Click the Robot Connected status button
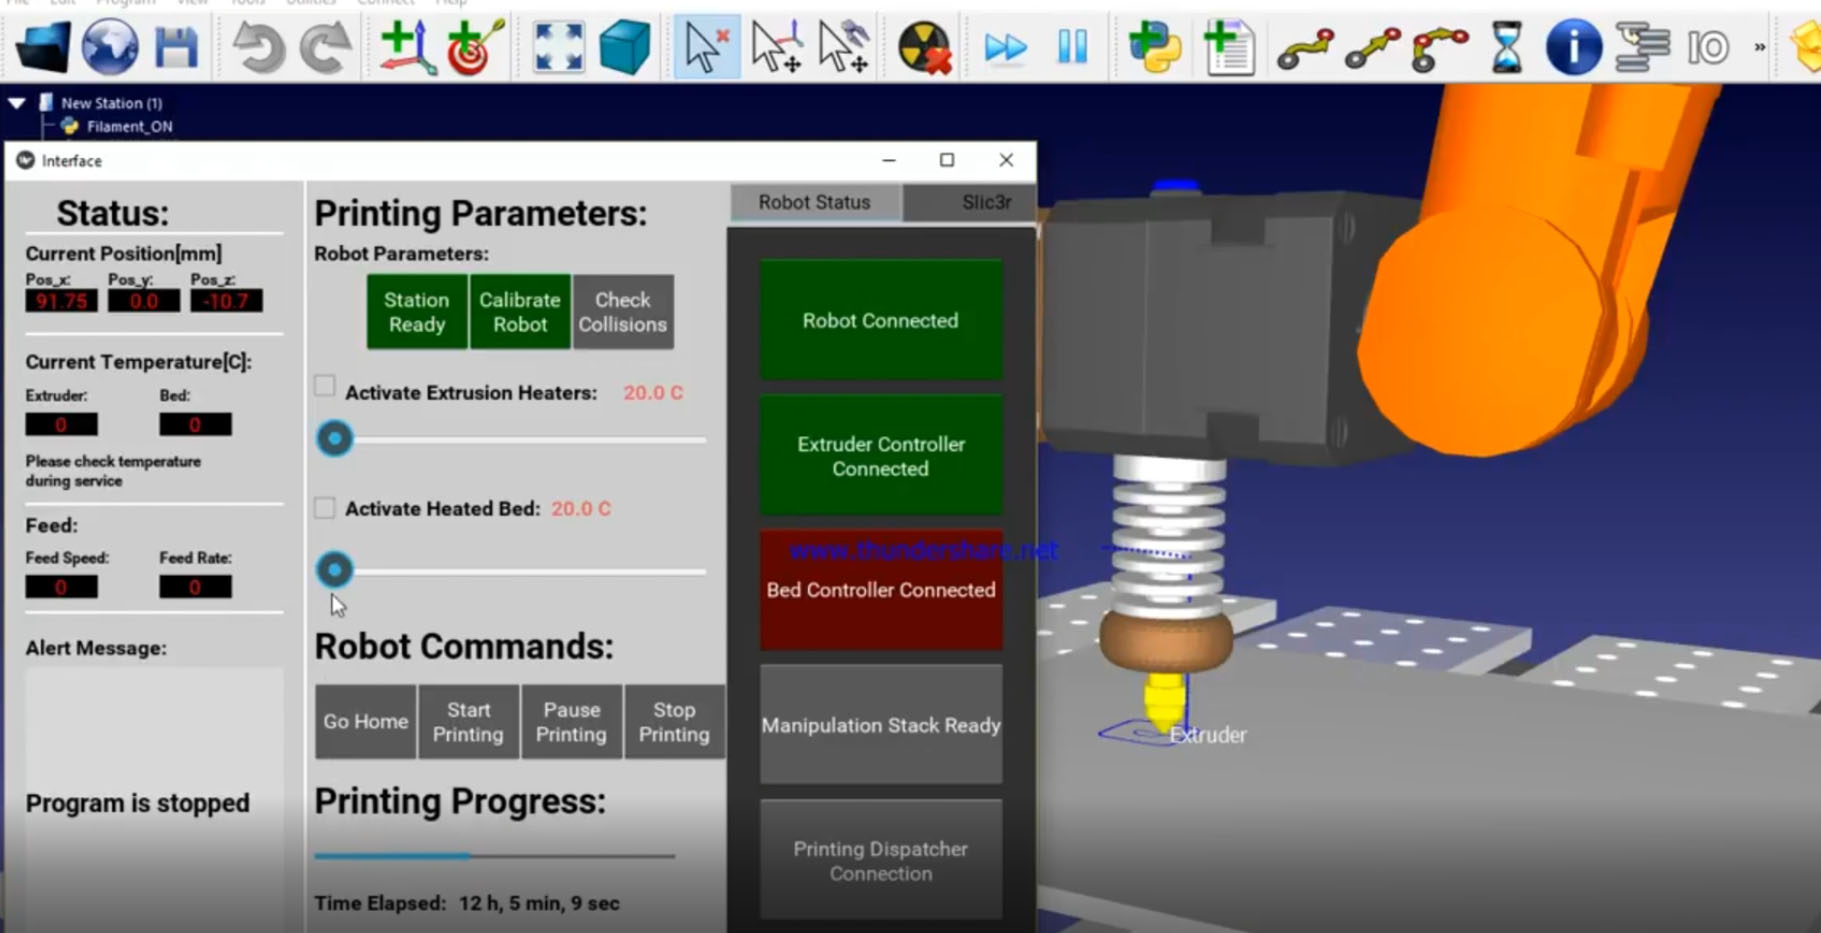1821x933 pixels. [881, 320]
